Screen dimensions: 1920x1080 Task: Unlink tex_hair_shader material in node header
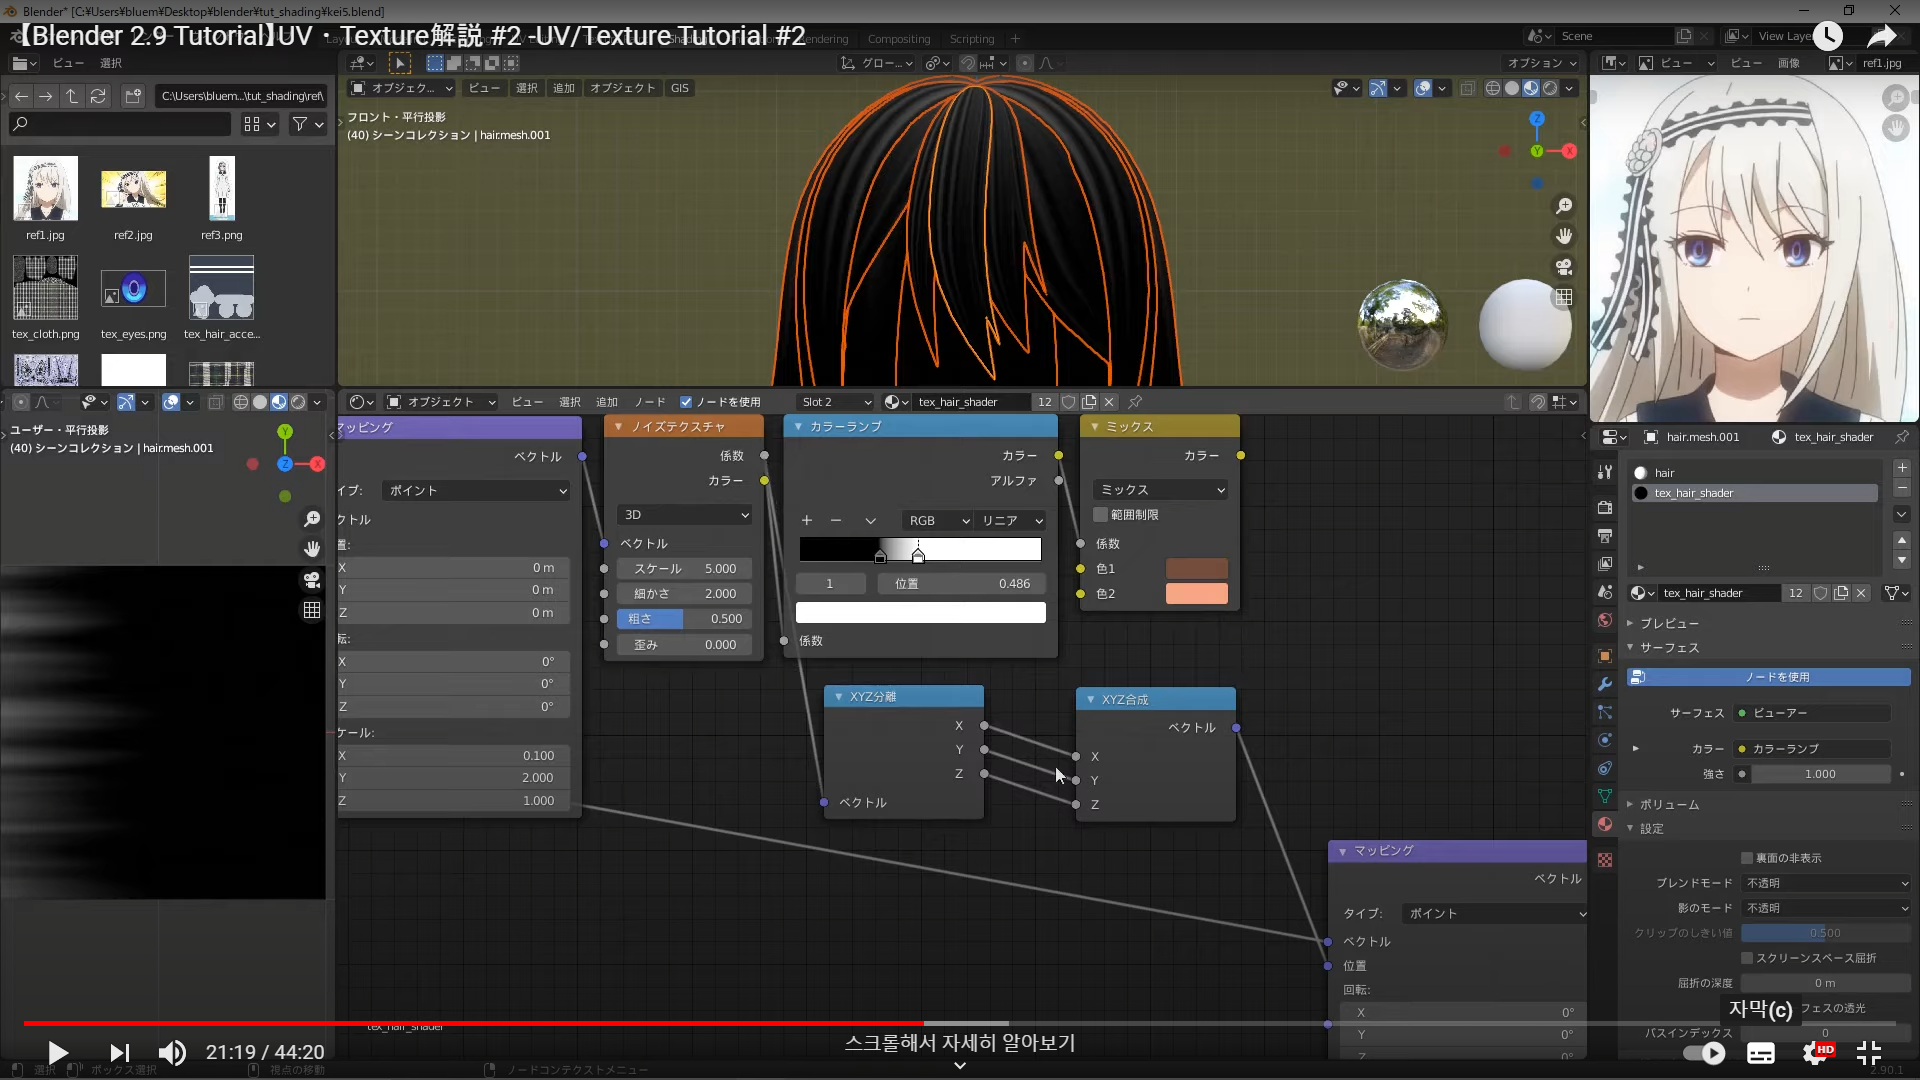1109,402
